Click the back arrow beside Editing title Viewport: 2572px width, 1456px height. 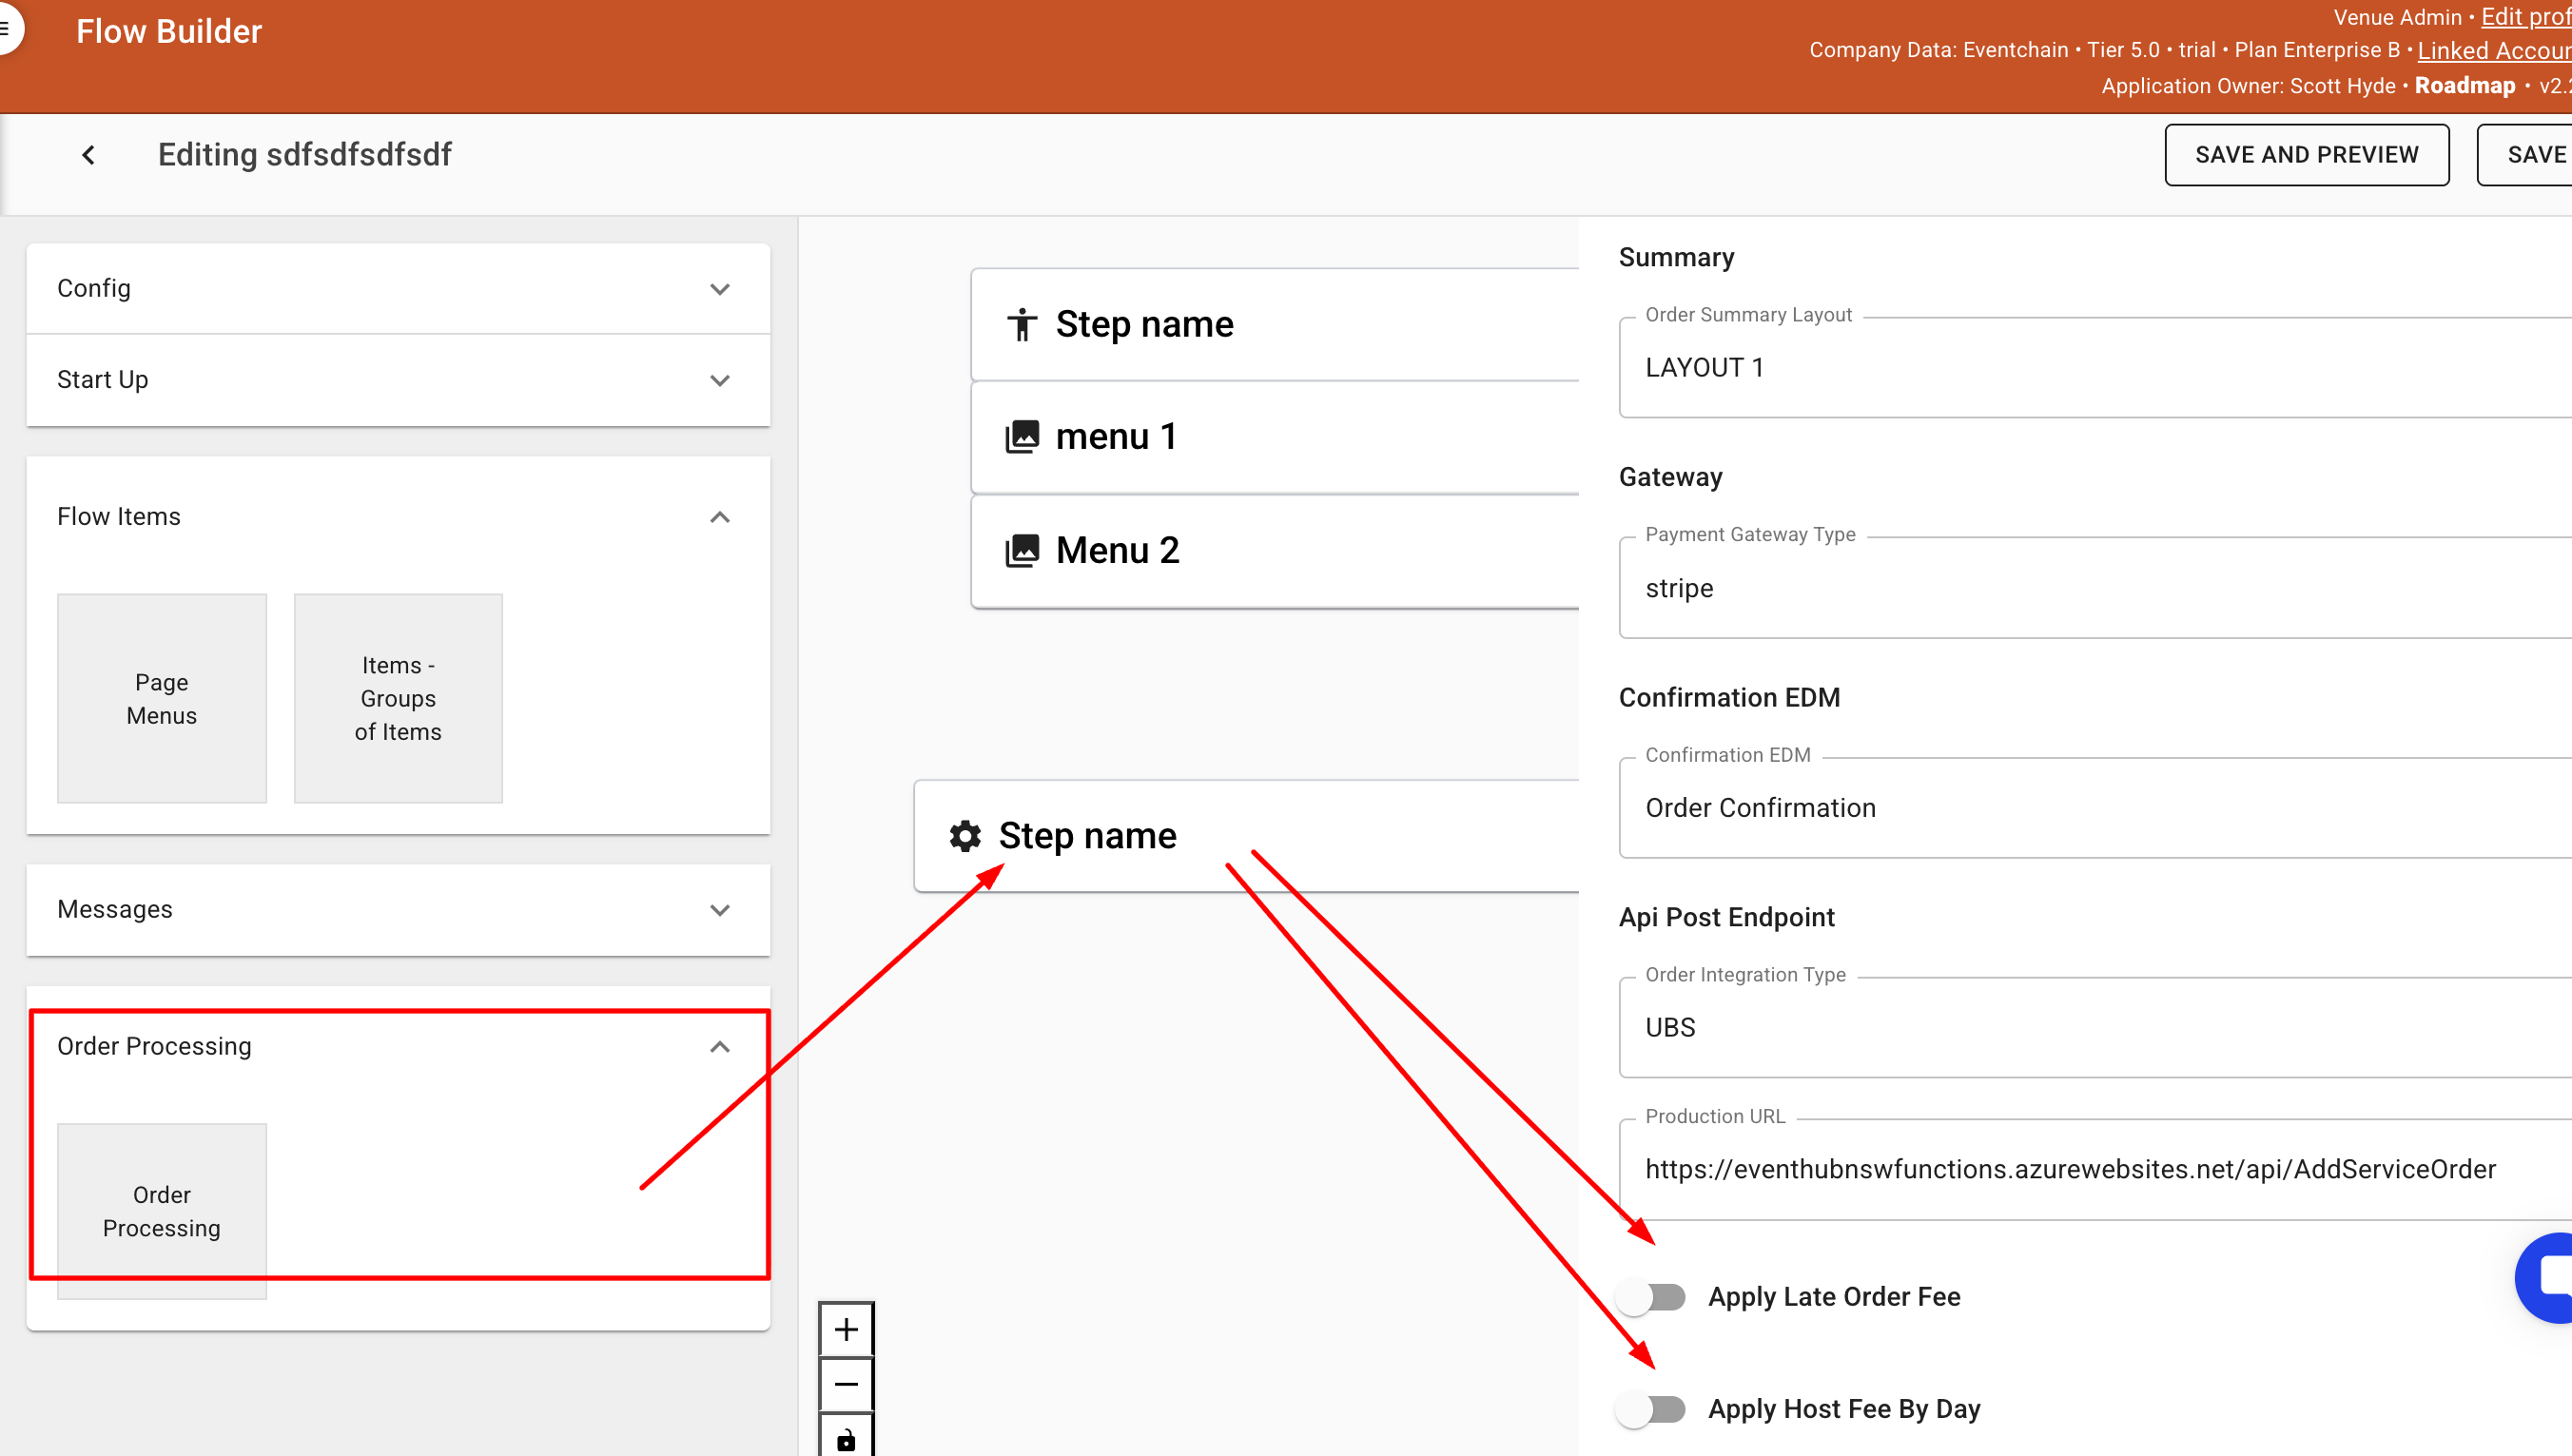click(88, 155)
